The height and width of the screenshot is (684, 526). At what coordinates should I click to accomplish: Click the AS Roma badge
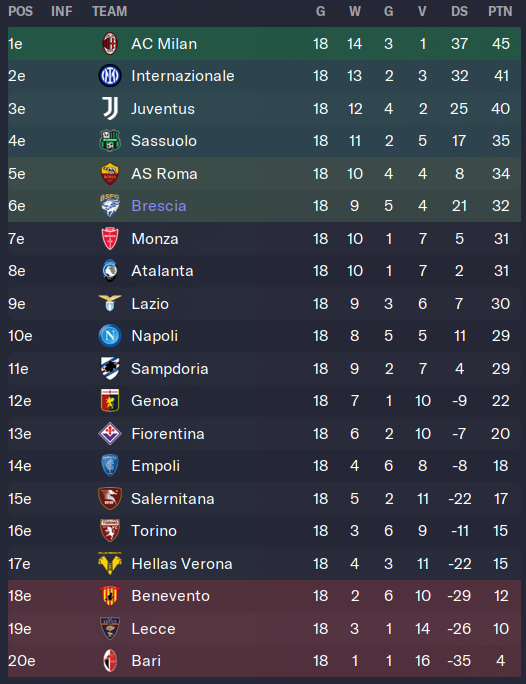click(110, 174)
